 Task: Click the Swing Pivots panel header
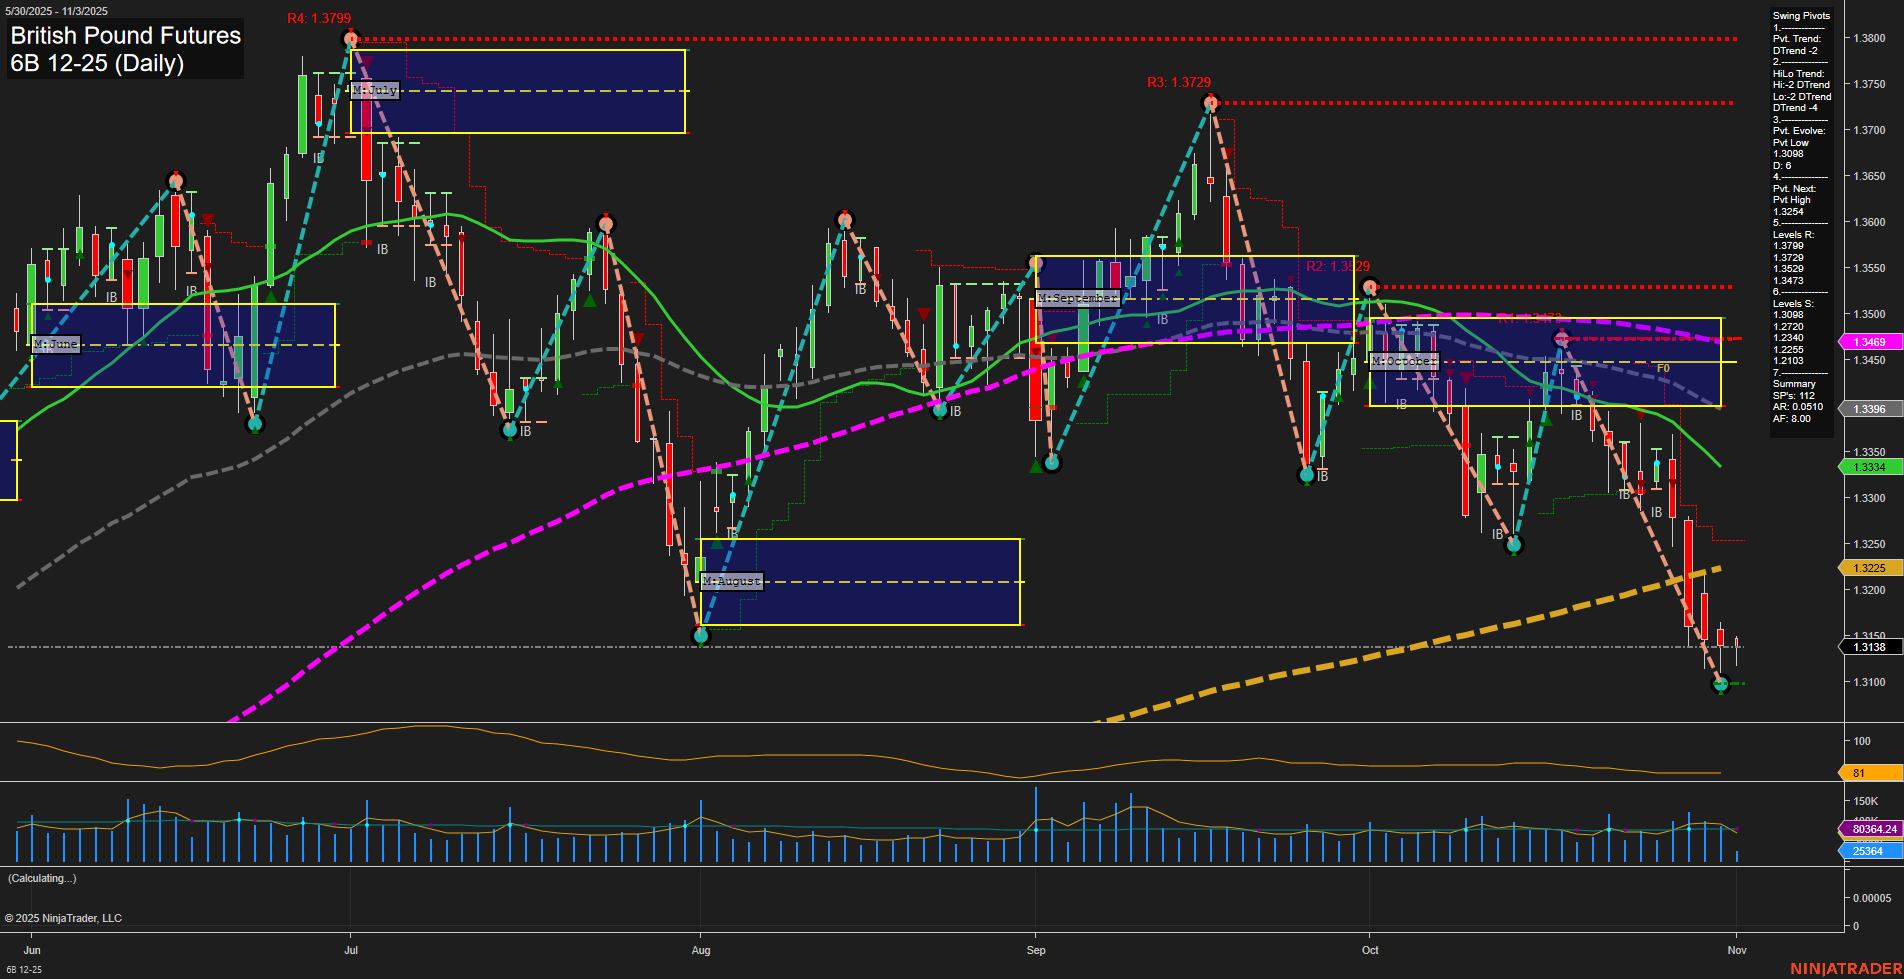[x=1800, y=15]
